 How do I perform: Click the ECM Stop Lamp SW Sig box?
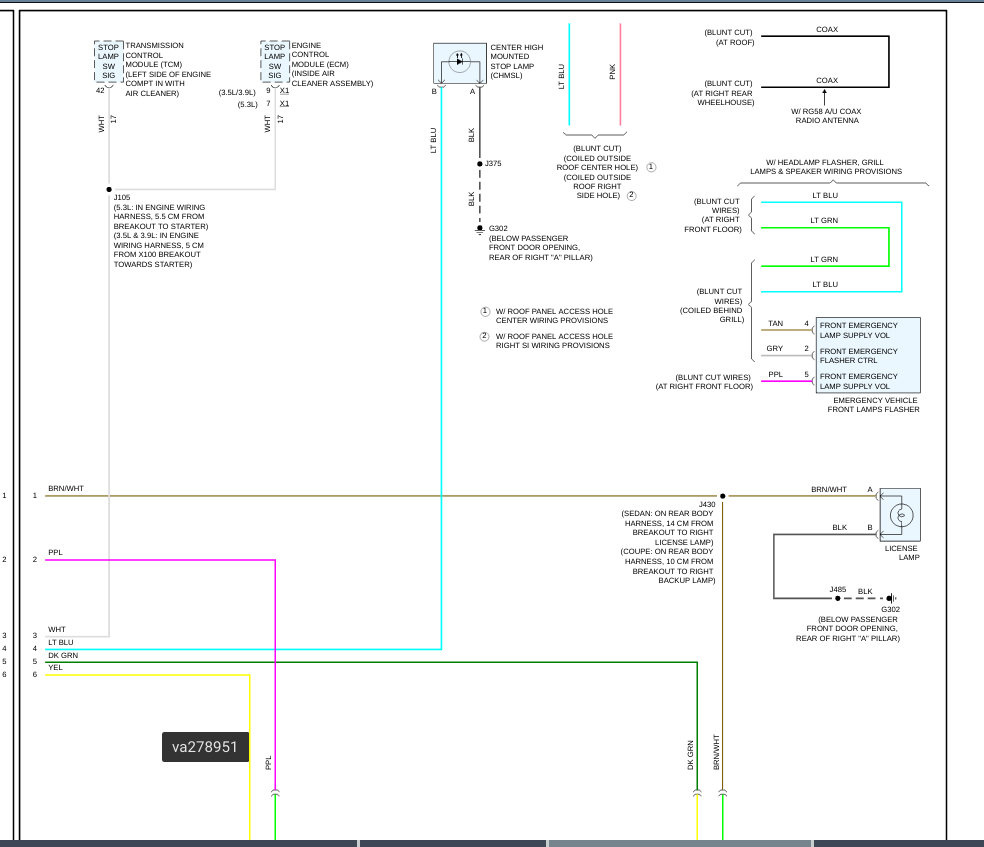[x=275, y=61]
